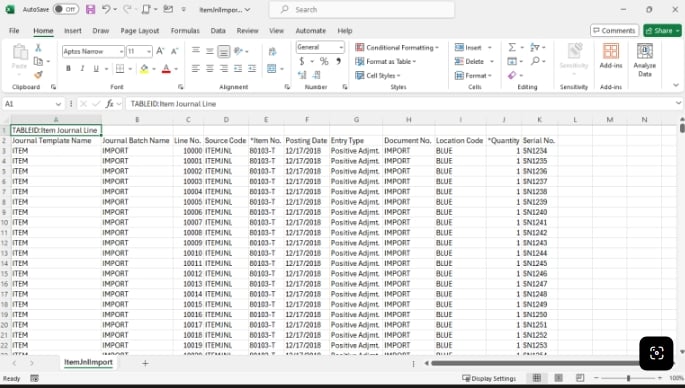This screenshot has width=685, height=388.
Task: Apply Percent Style format
Action: click(324, 61)
